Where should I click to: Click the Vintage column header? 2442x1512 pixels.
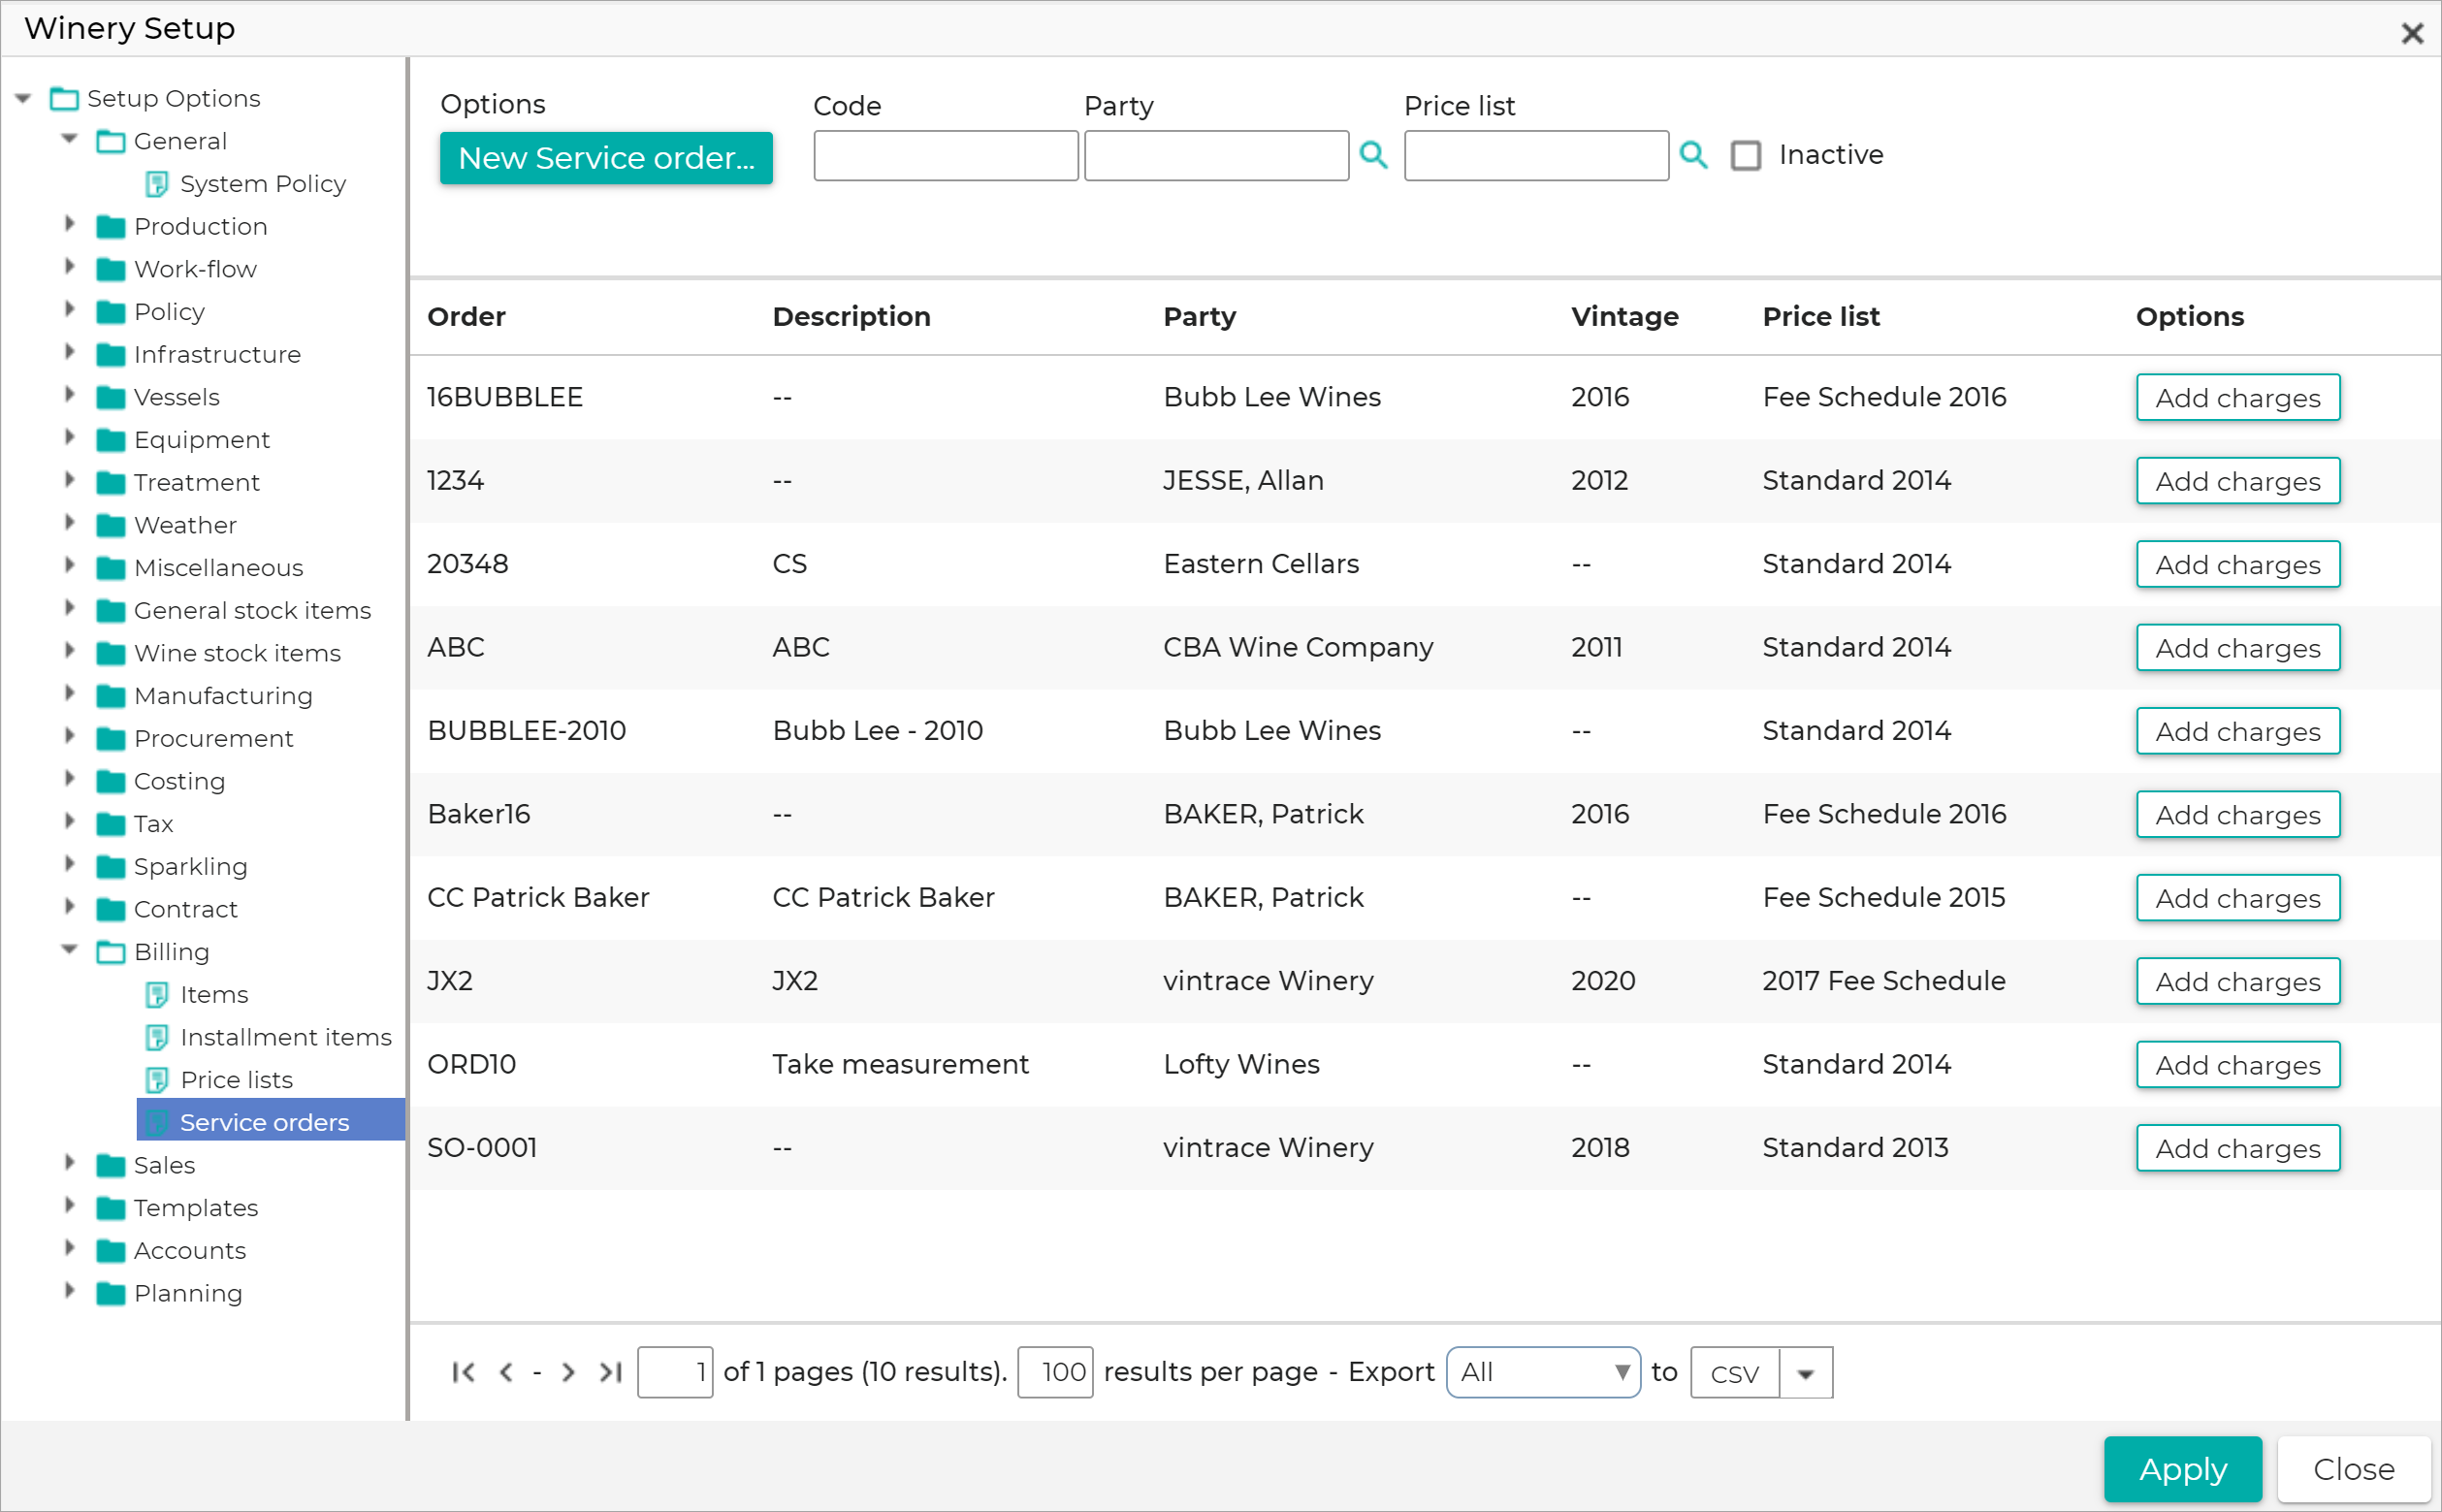tap(1625, 317)
